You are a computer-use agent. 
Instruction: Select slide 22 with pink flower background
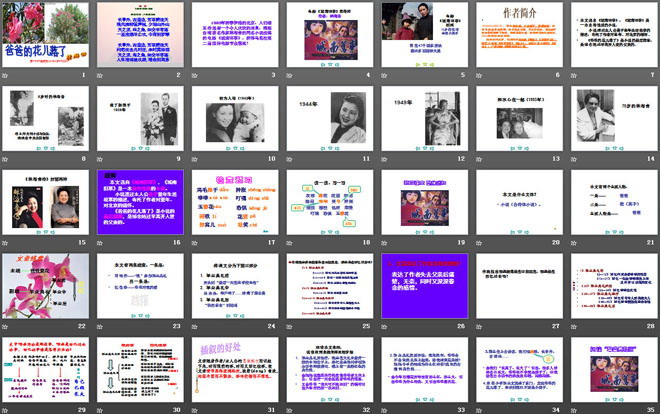tap(41, 285)
